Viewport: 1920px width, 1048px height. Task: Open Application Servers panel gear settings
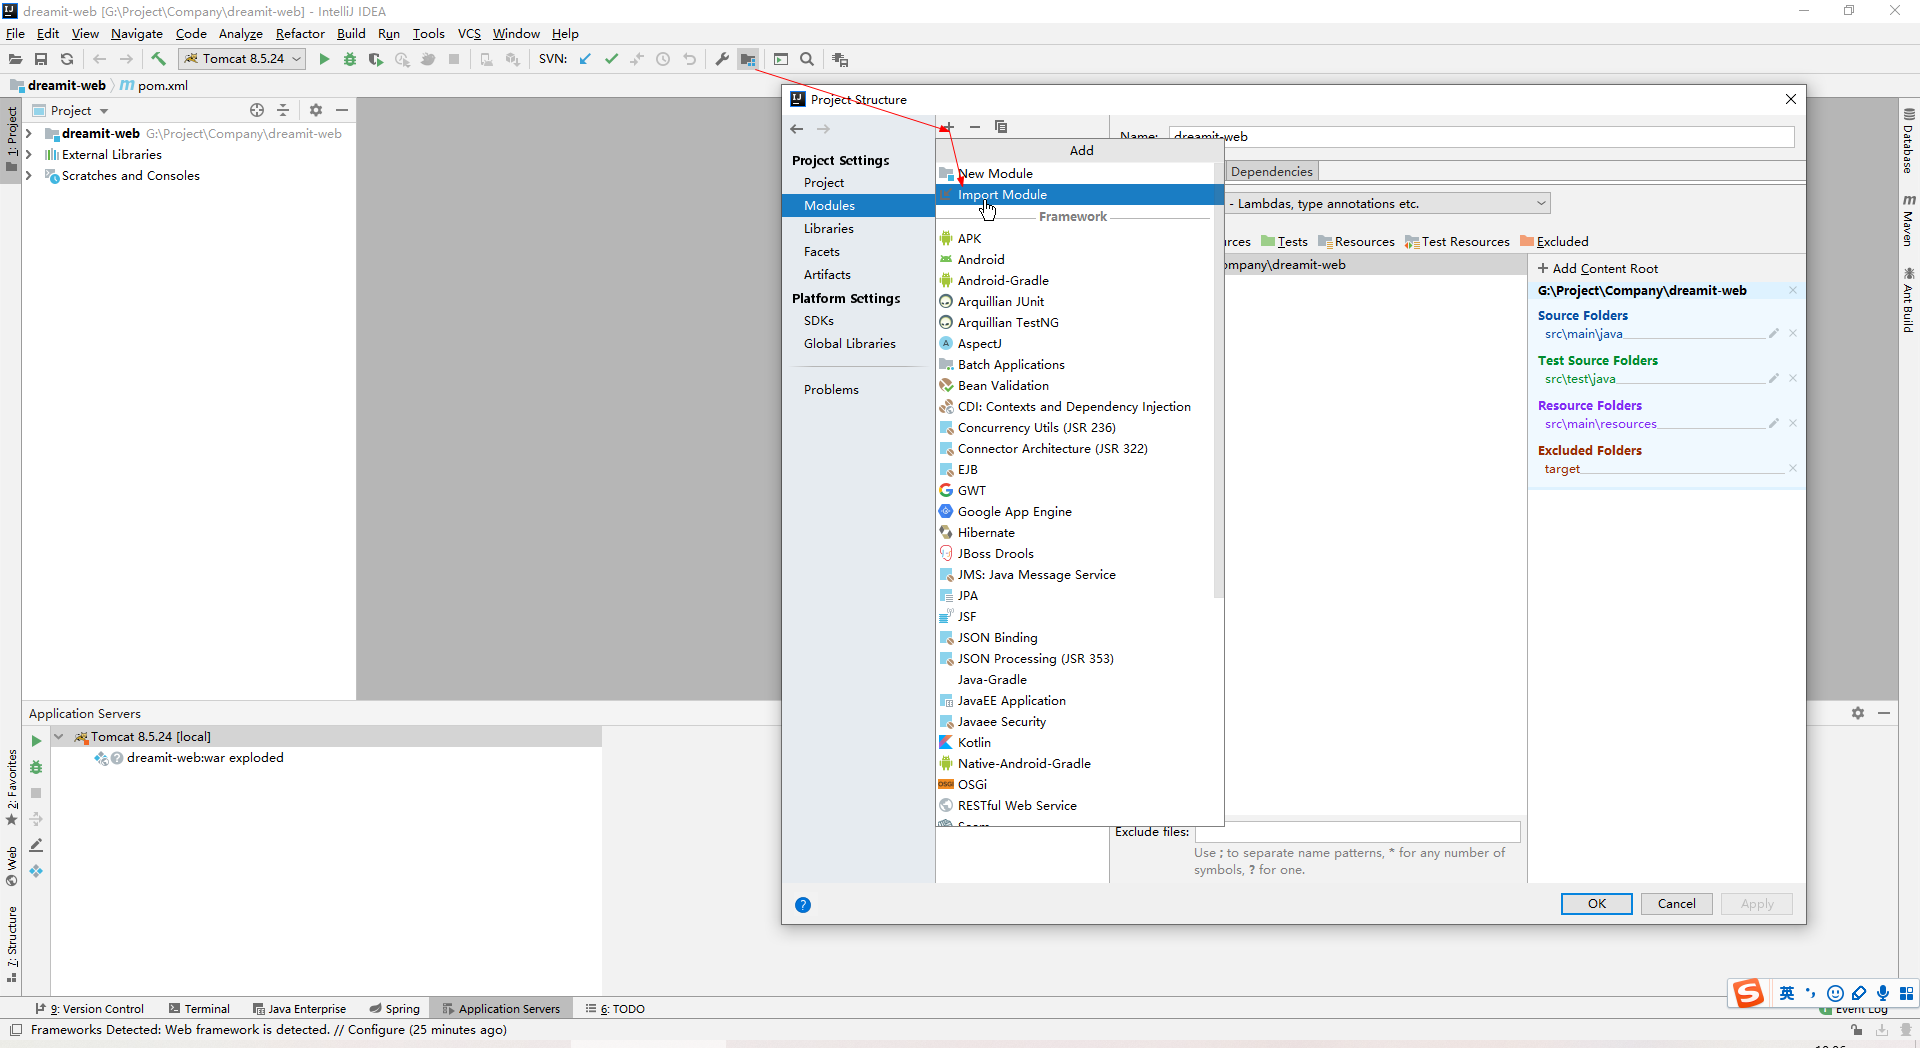[1858, 713]
